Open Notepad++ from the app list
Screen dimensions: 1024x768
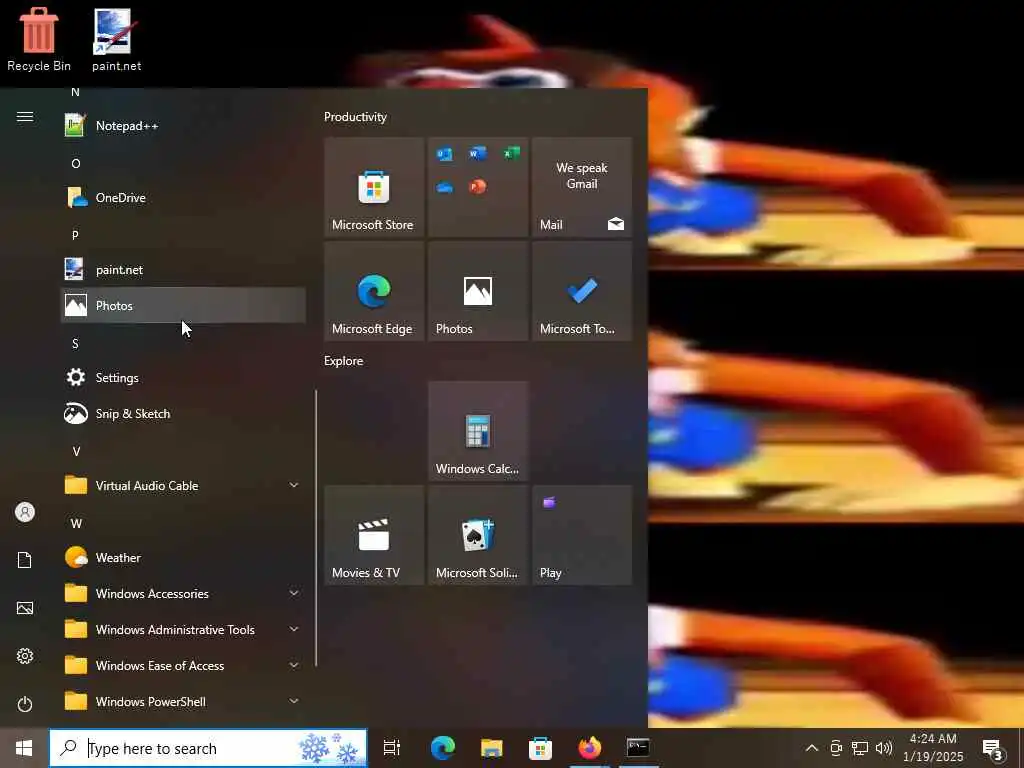183,125
